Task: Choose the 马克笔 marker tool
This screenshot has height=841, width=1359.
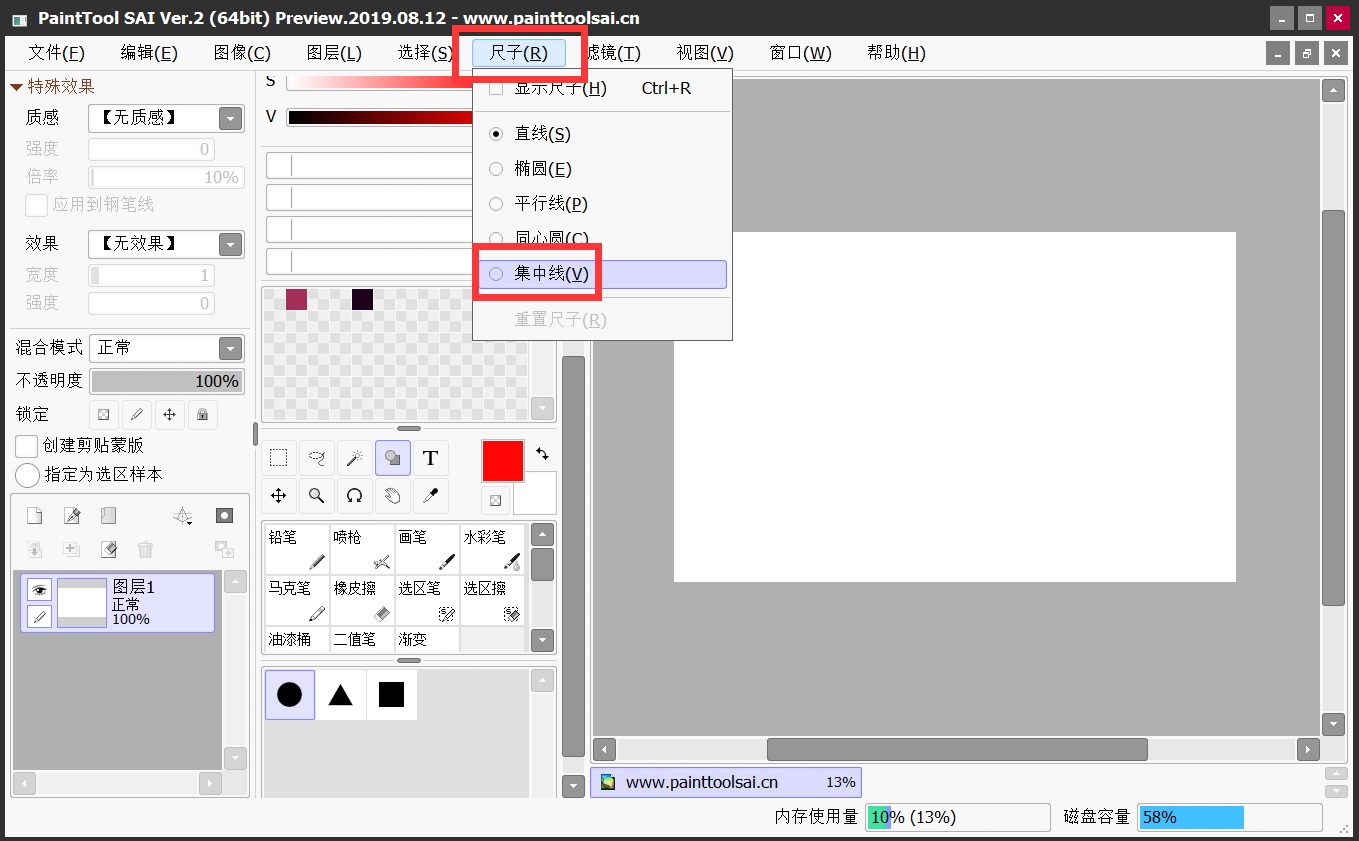Action: click(x=297, y=600)
